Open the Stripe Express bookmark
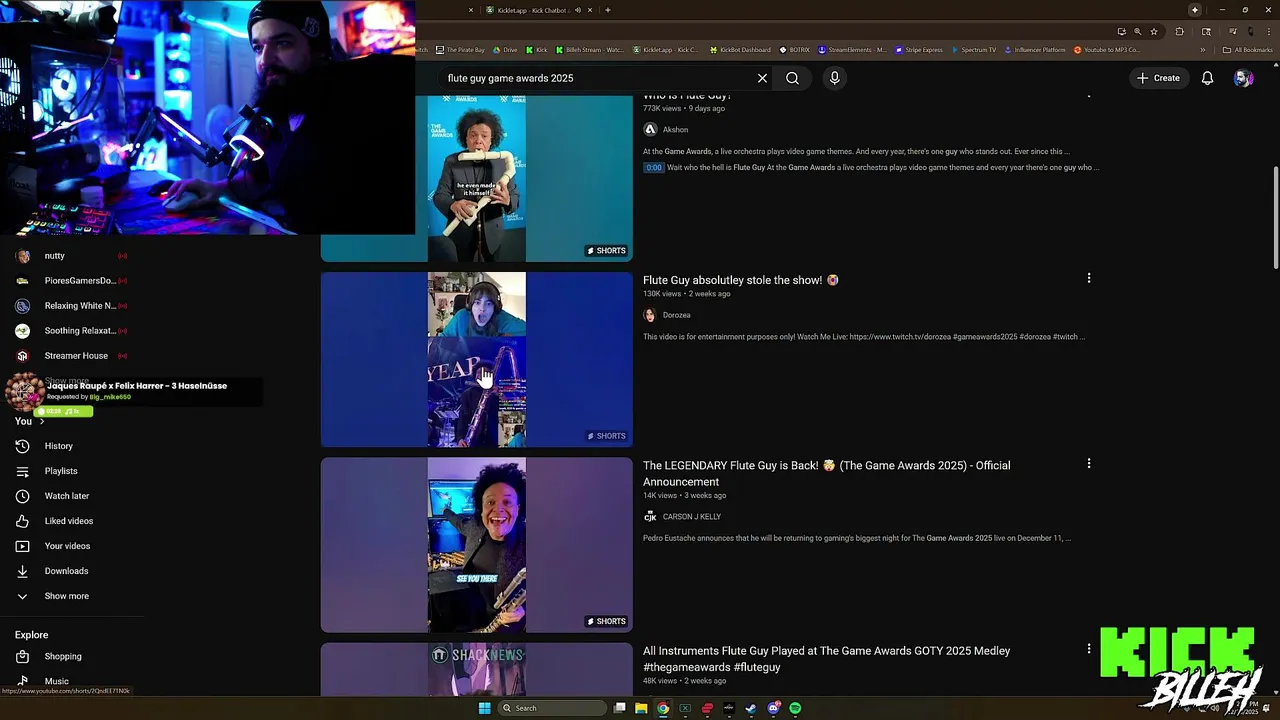 pyautogui.click(x=919, y=50)
